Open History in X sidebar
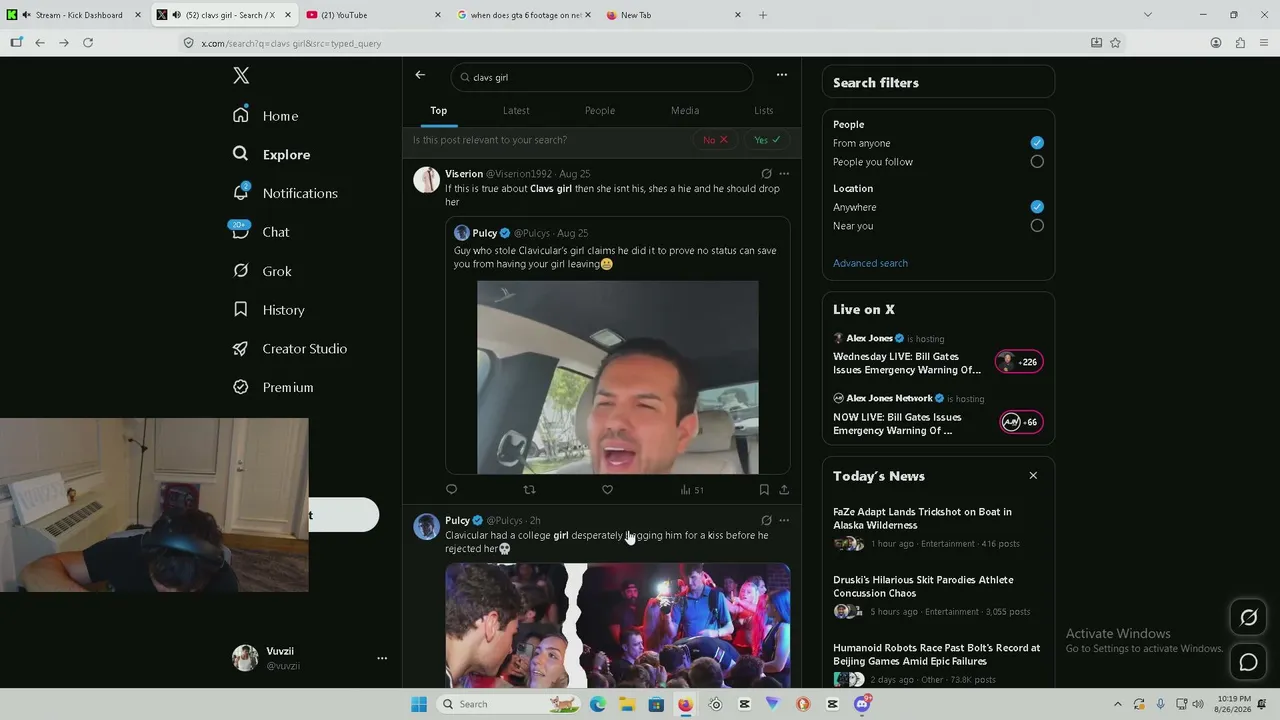 (268, 310)
